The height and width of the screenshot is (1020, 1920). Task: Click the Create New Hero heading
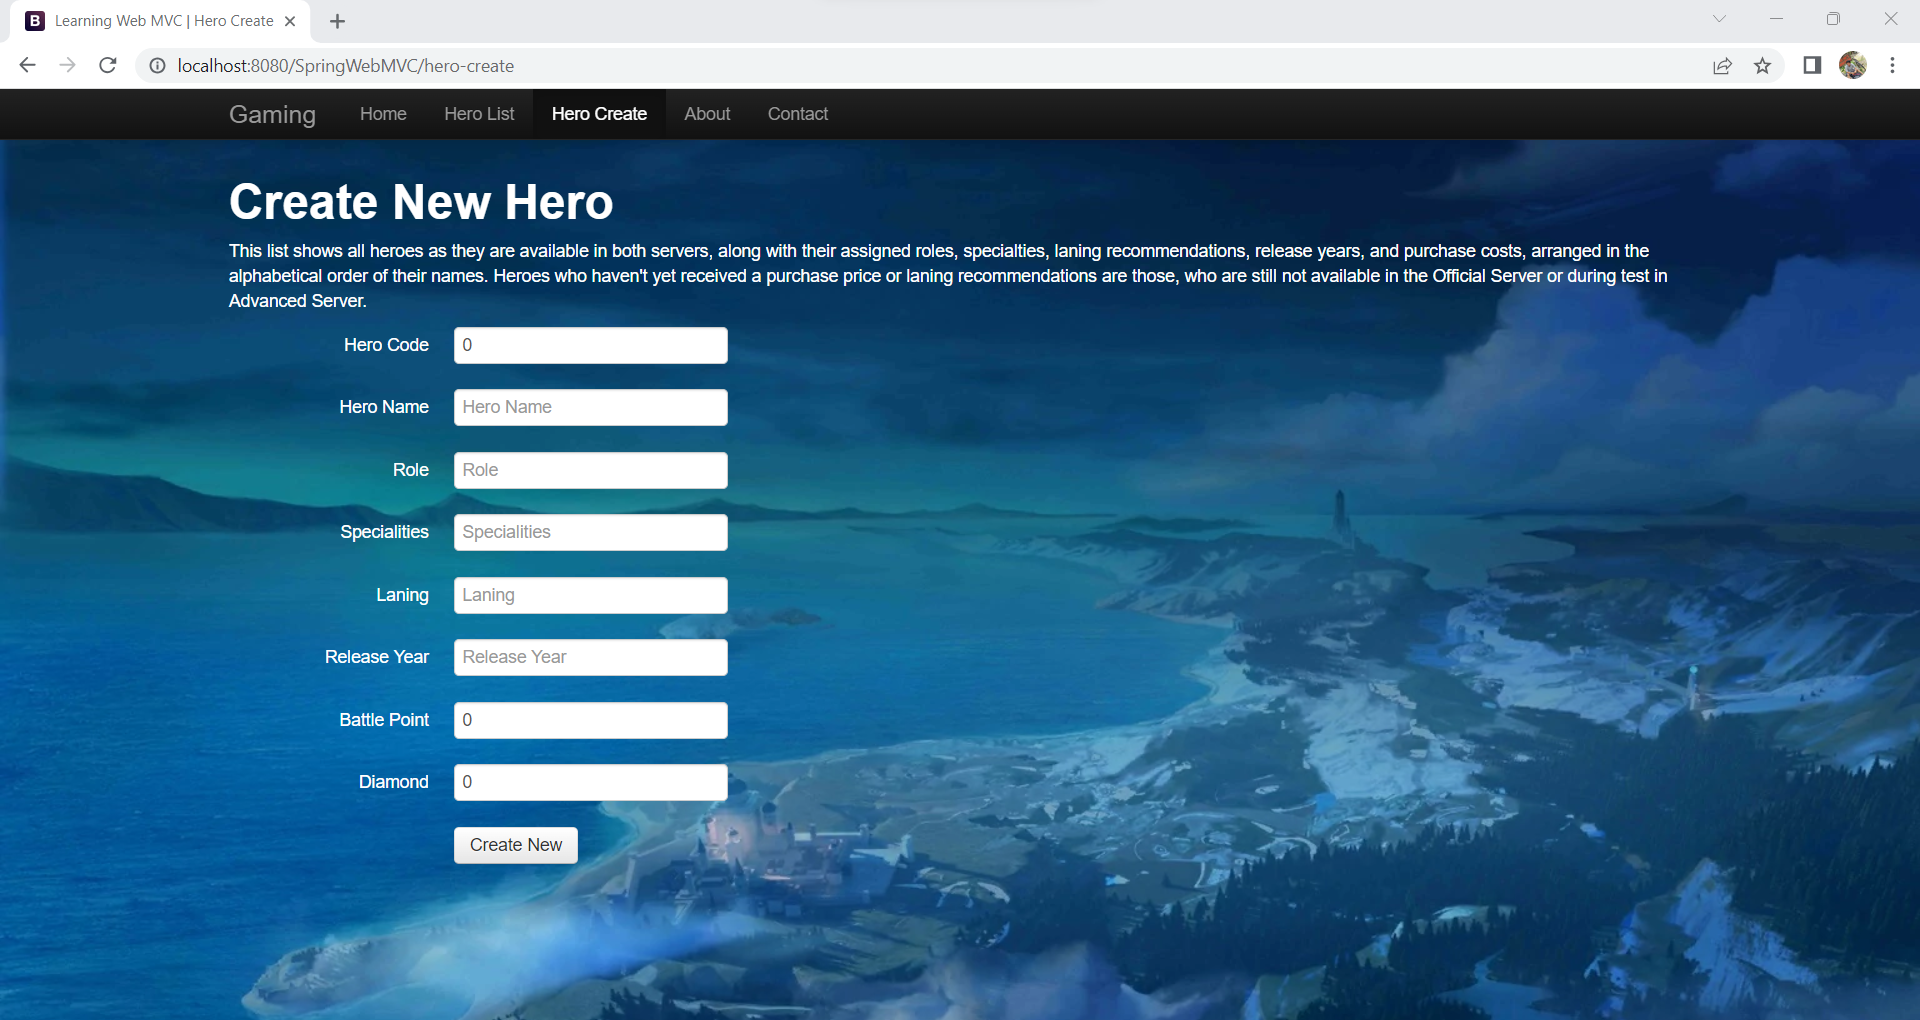(x=421, y=202)
